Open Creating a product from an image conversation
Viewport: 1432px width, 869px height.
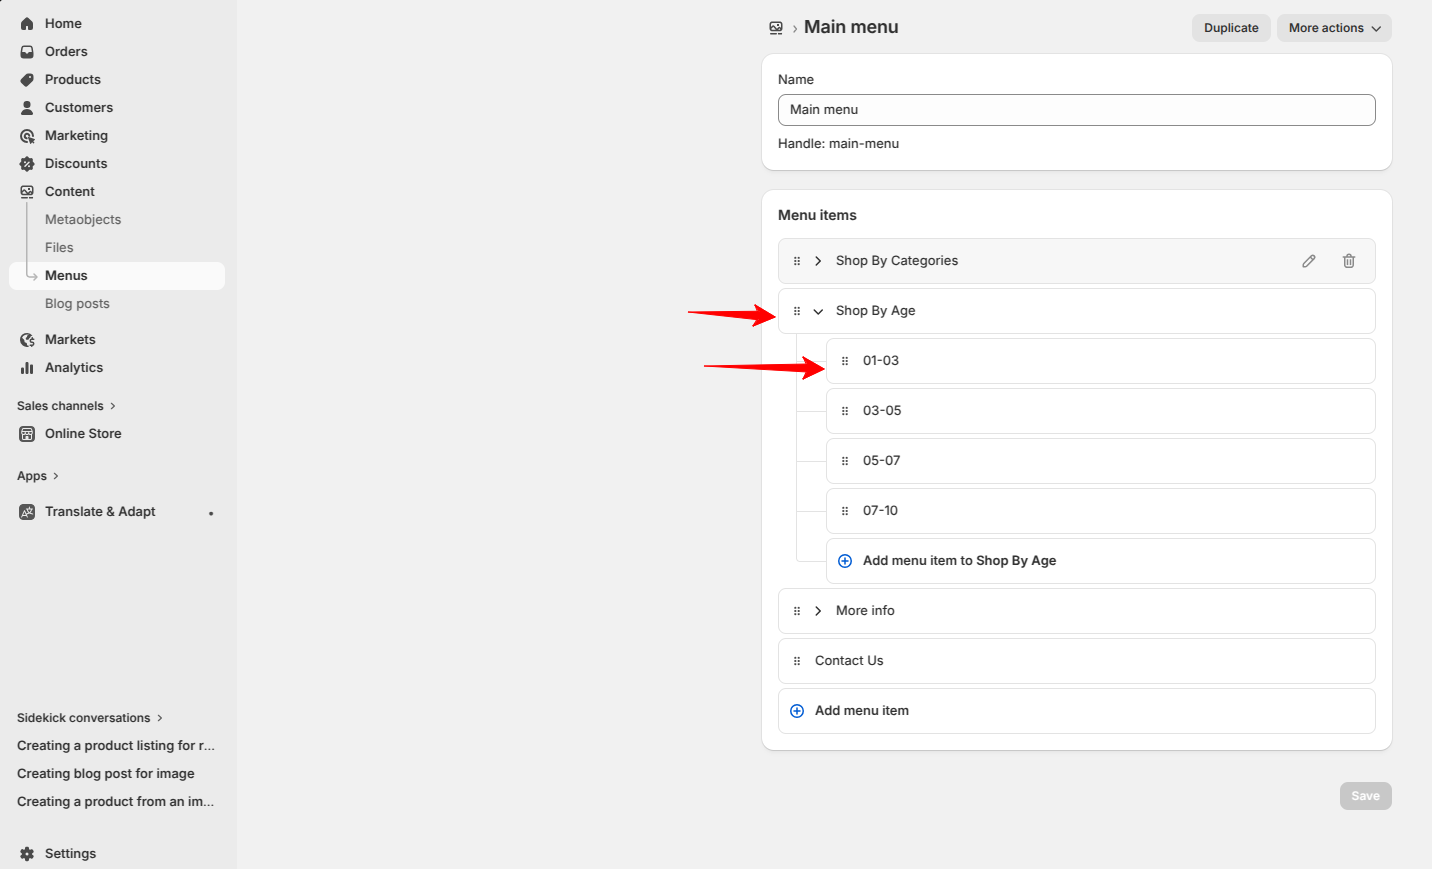click(x=116, y=801)
